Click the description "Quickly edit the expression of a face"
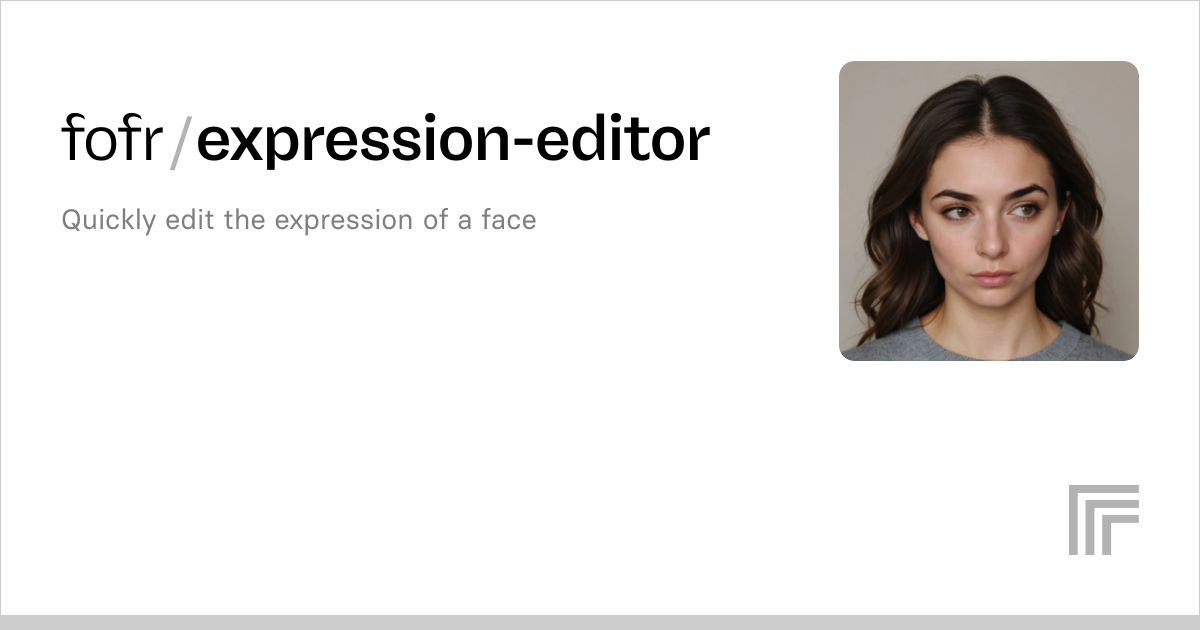This screenshot has height=630, width=1200. [x=299, y=220]
